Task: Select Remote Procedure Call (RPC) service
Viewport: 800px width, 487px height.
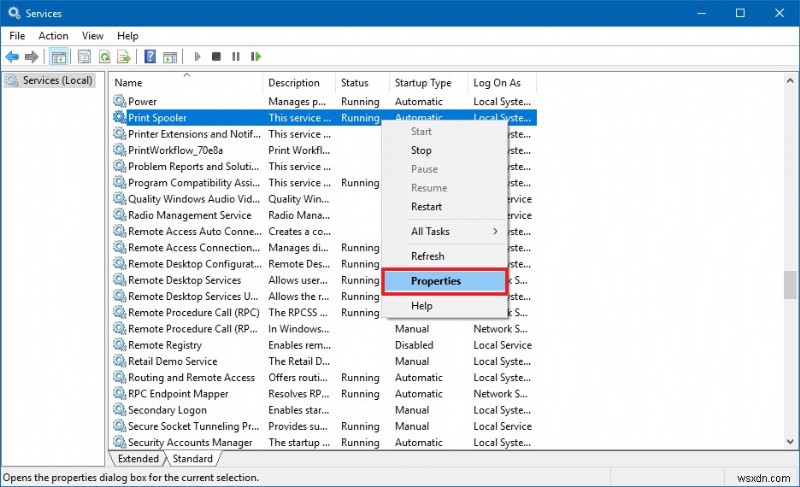Action: pos(194,312)
